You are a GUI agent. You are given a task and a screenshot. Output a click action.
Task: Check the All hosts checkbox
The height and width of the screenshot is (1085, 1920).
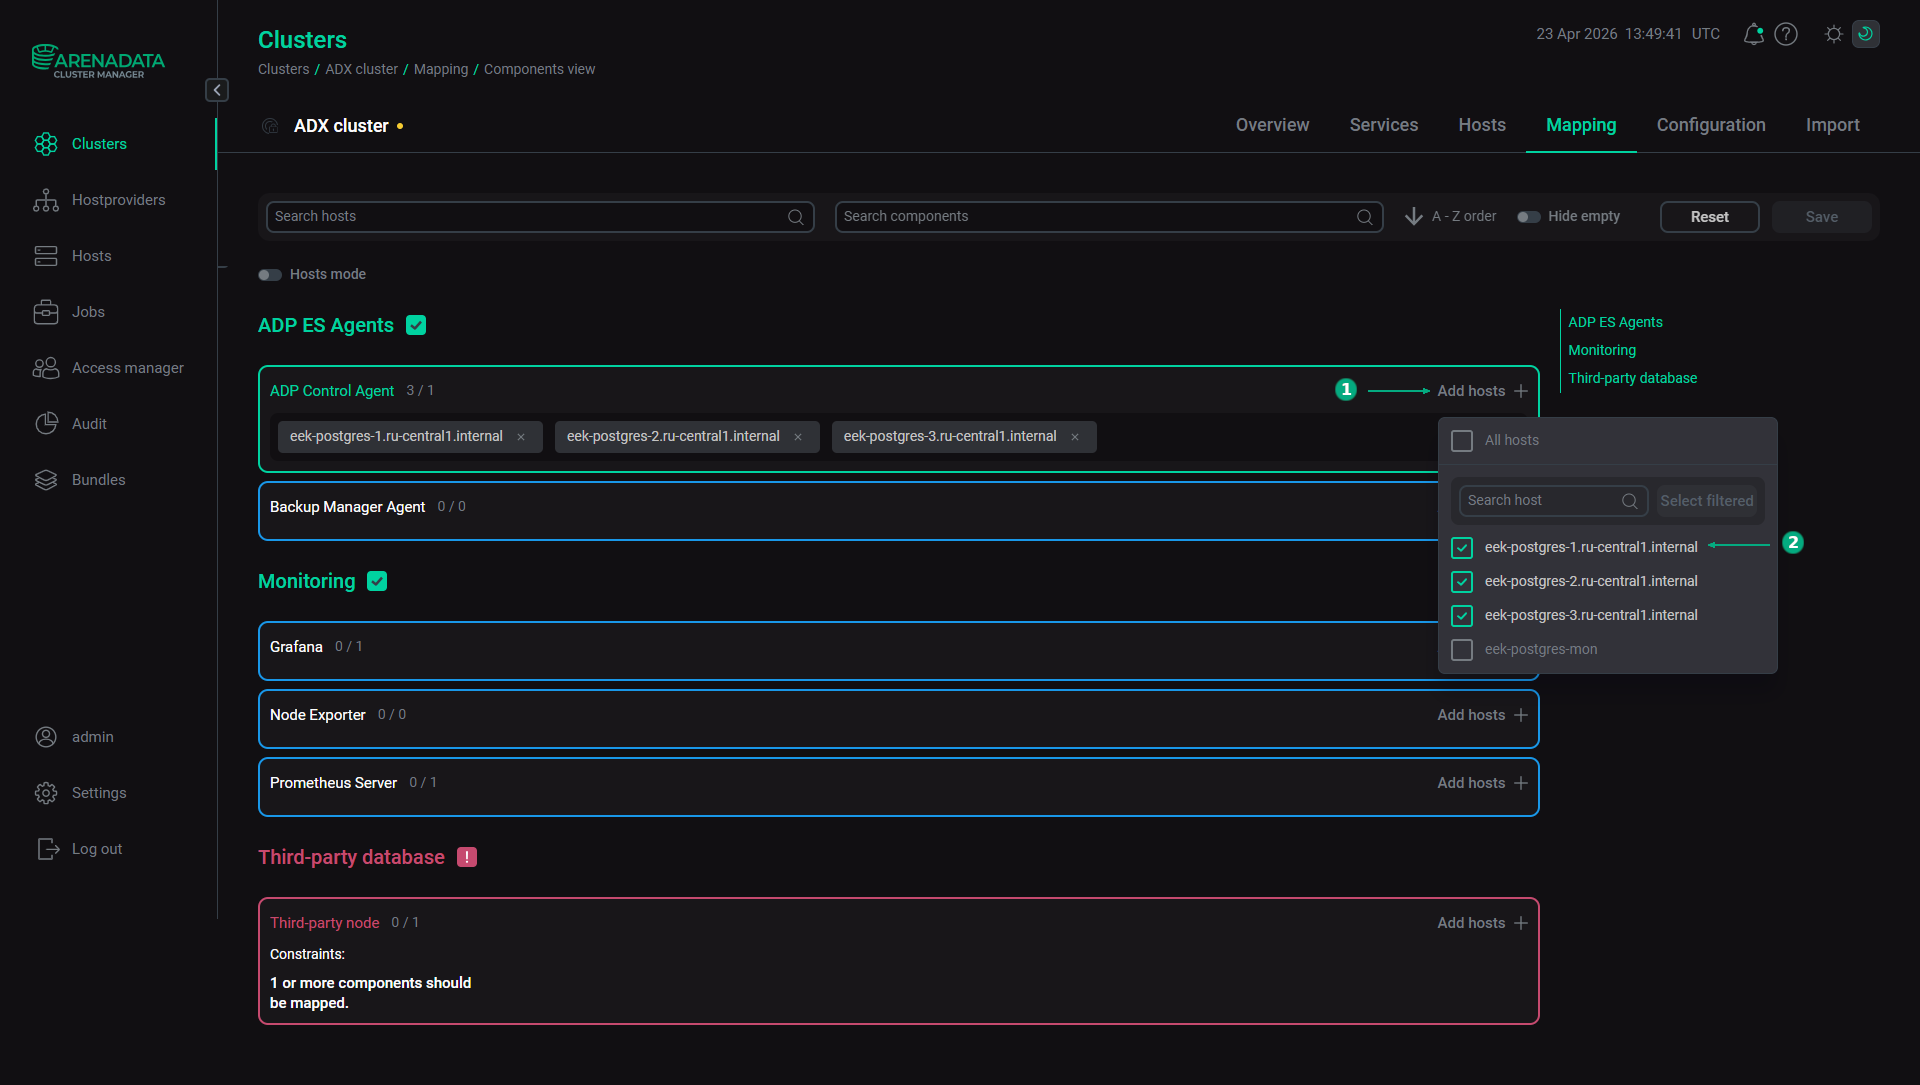click(1462, 441)
